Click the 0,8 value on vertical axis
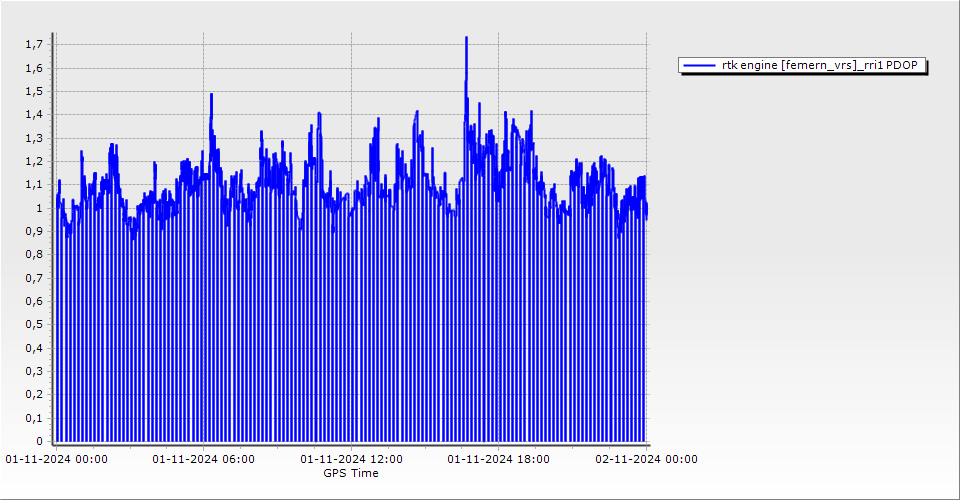960x500 pixels. pos(33,254)
